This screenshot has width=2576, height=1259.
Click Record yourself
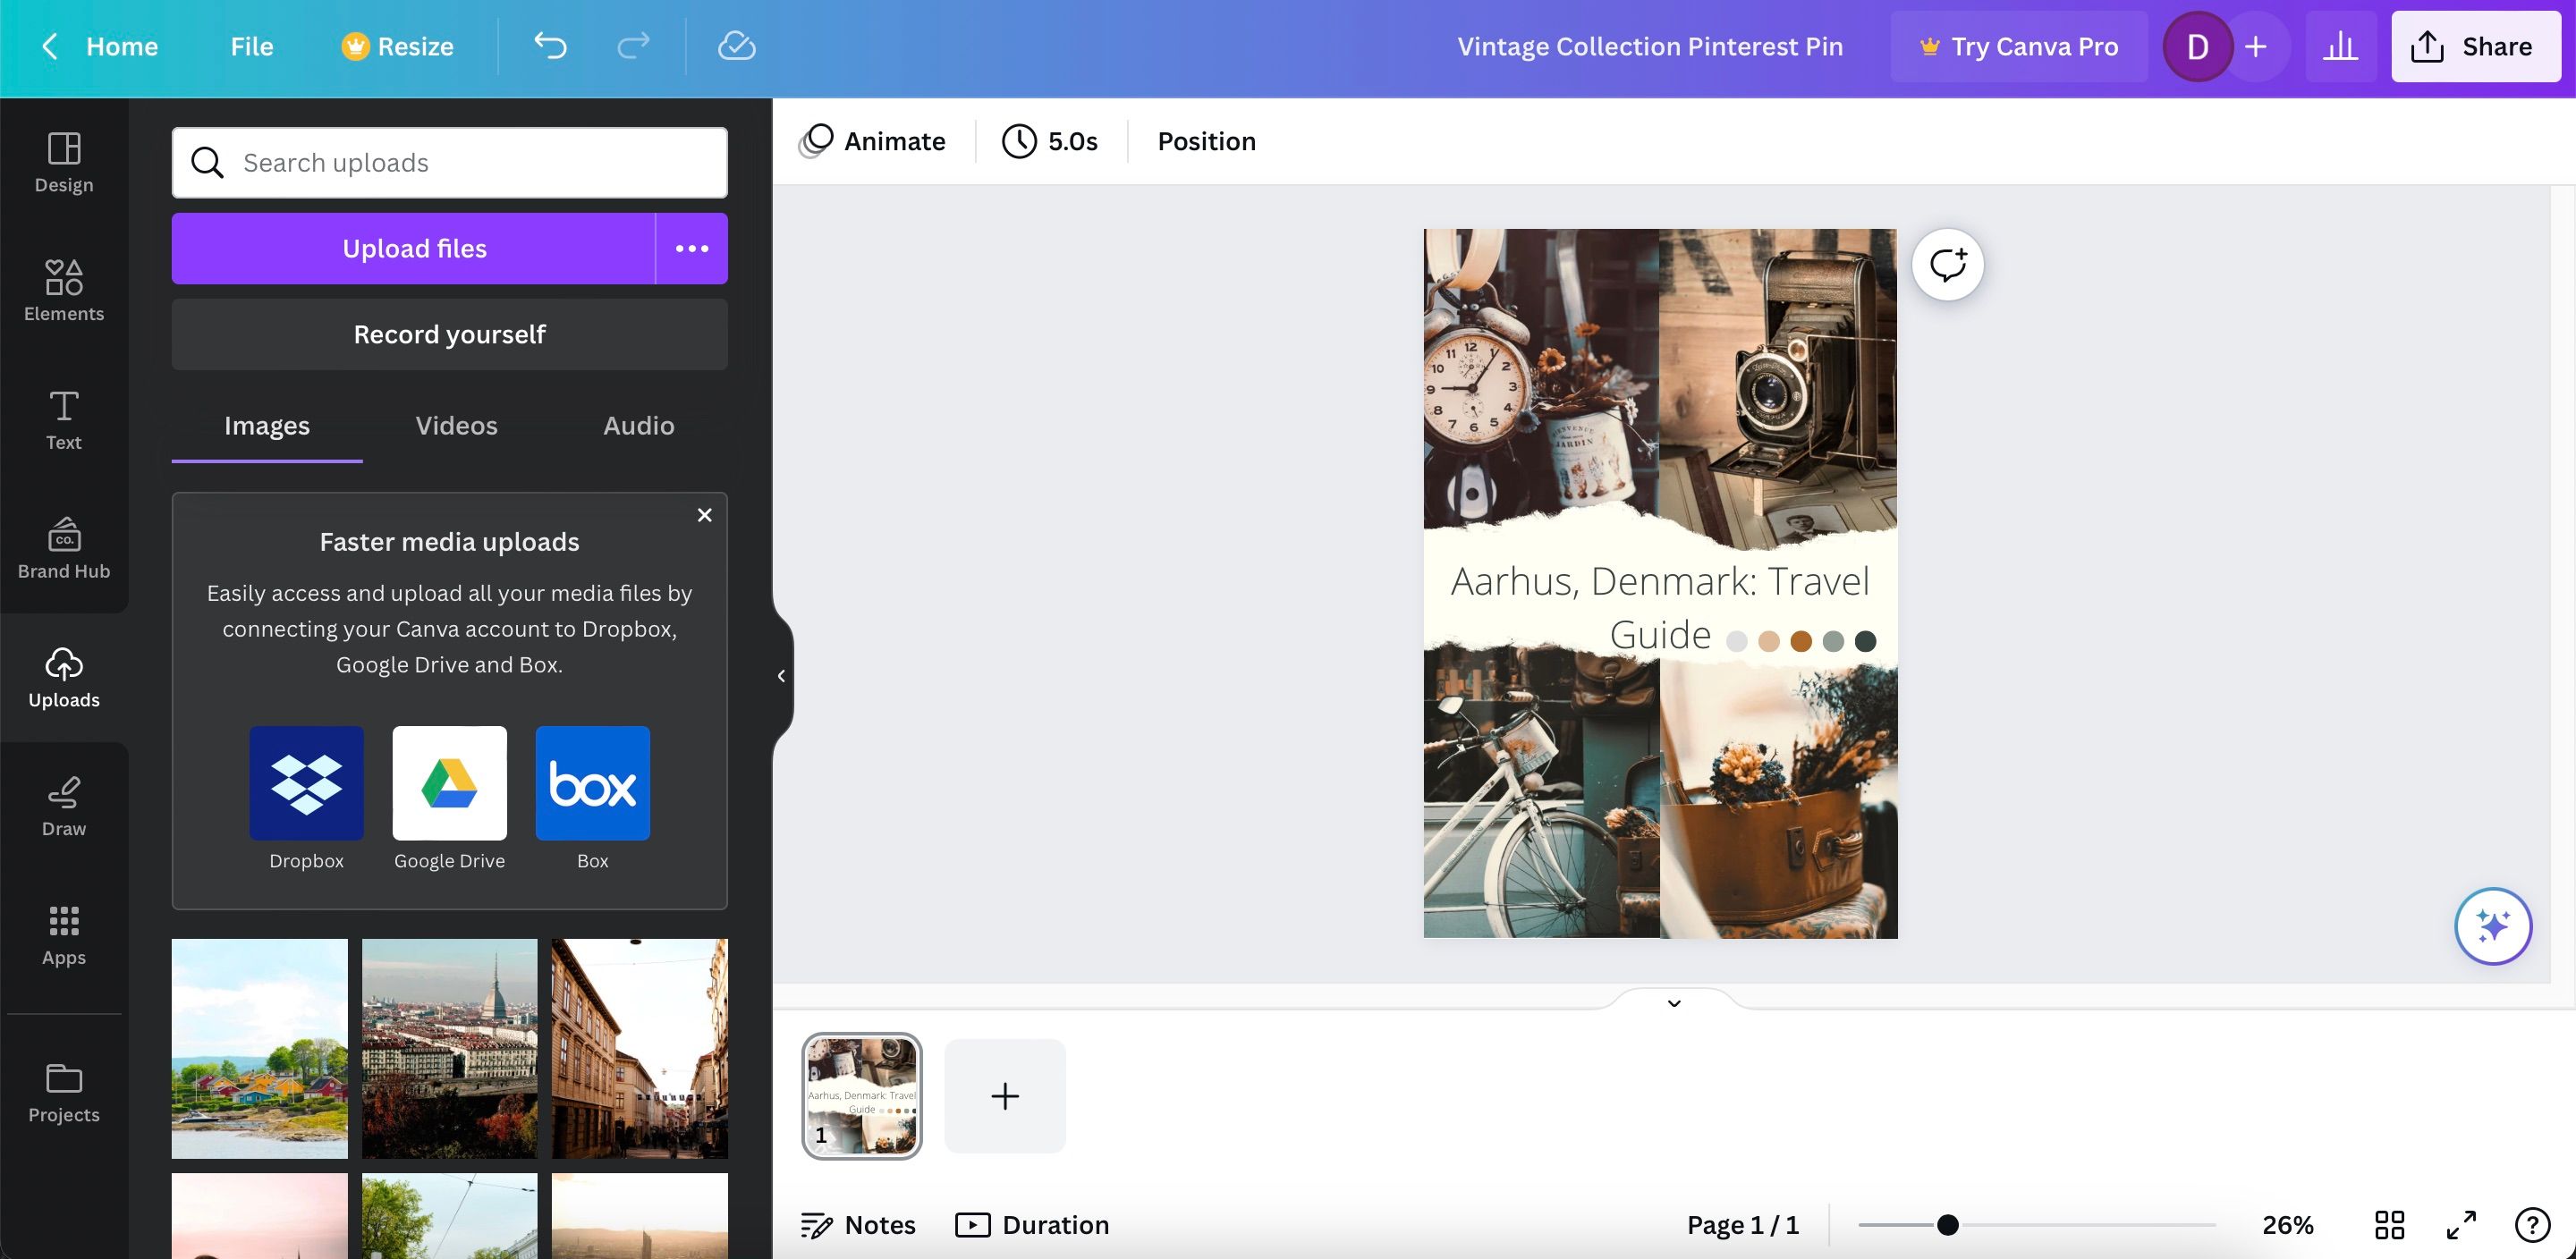click(449, 334)
